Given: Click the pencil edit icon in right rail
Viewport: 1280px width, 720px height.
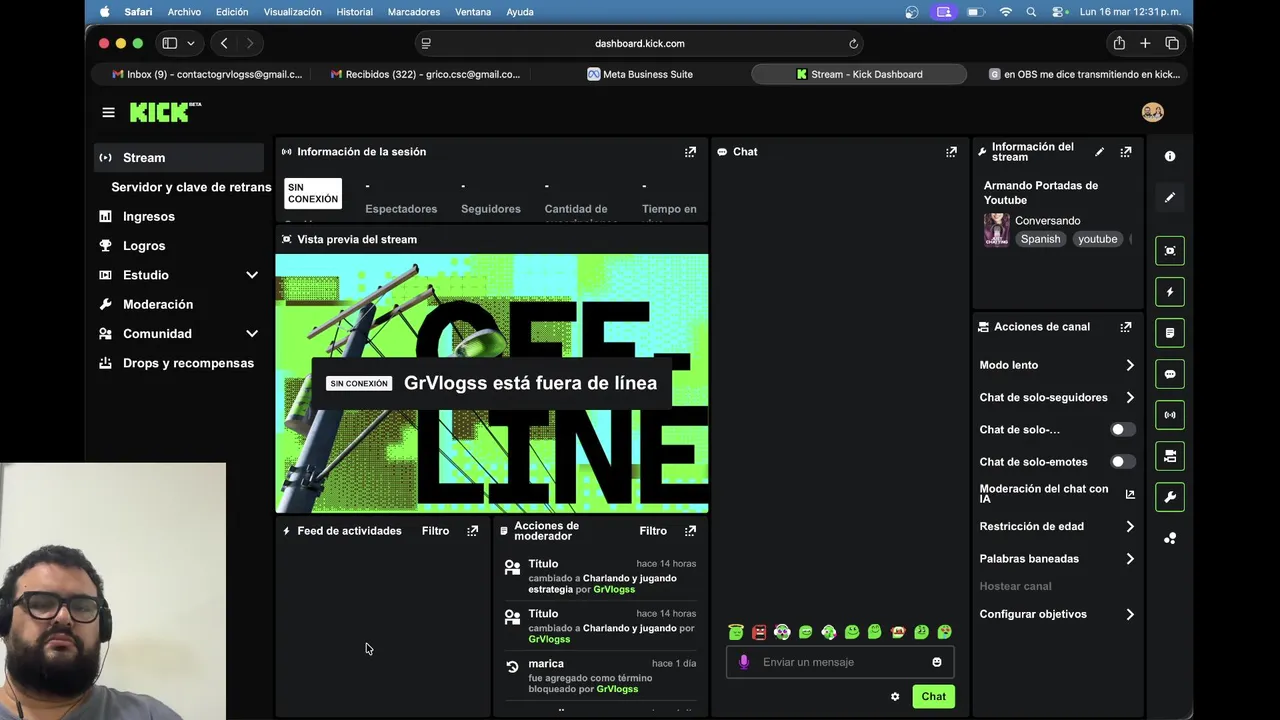Looking at the screenshot, I should point(1170,197).
